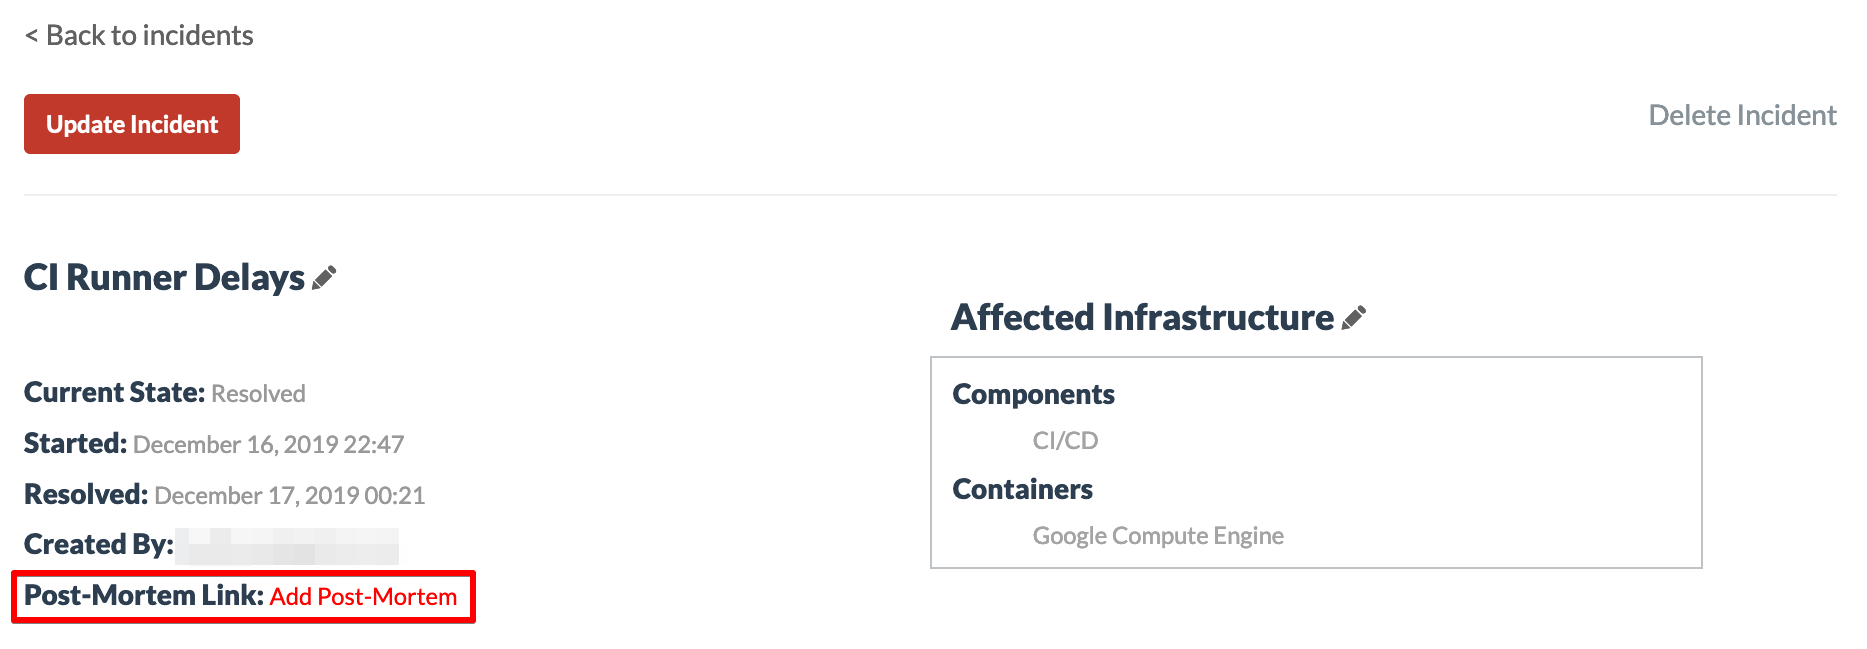Click the Created By label
This screenshot has width=1867, height=649.
click(98, 545)
